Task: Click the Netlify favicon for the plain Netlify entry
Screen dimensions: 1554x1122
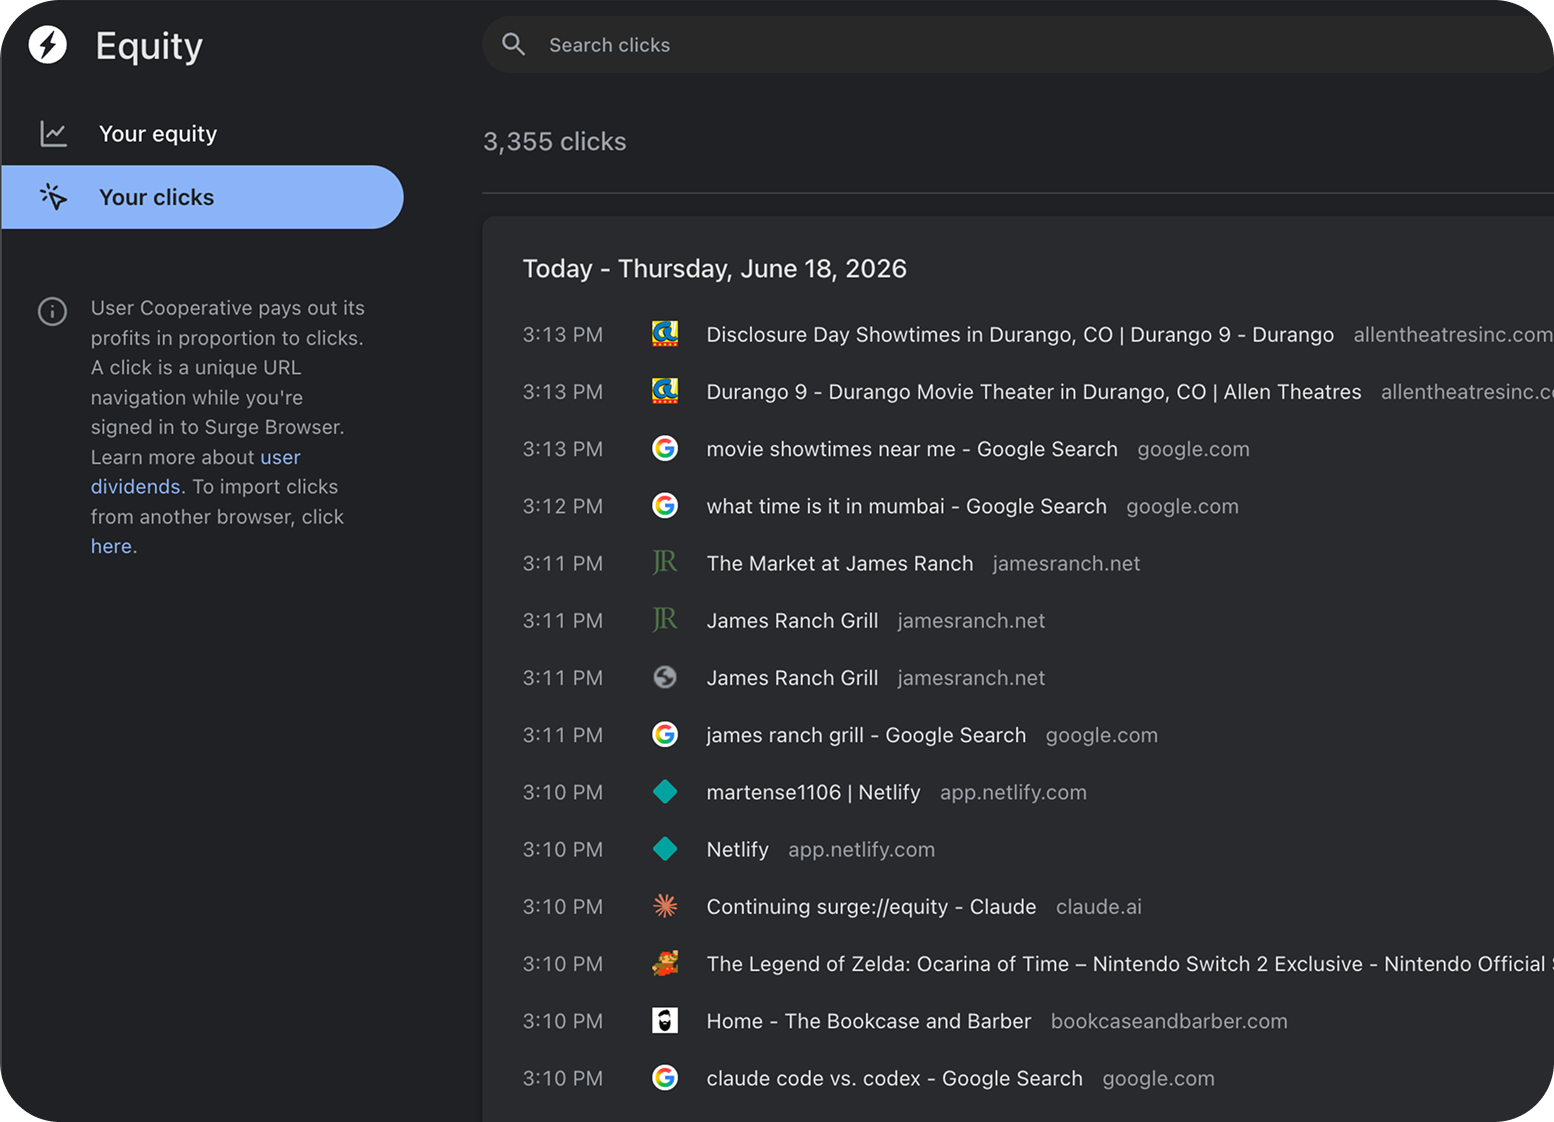Action: [665, 849]
